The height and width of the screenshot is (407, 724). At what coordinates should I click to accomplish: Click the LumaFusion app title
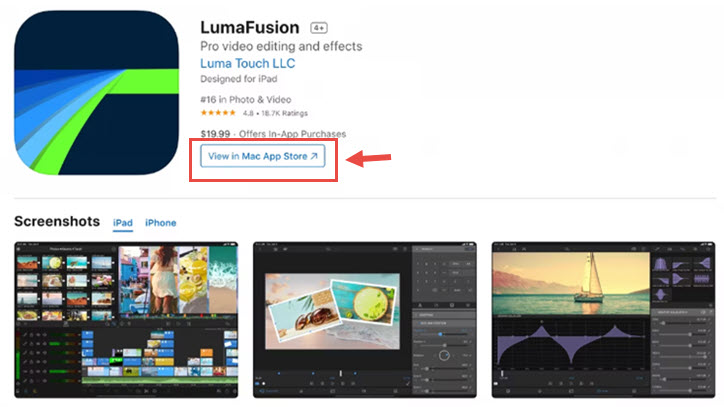250,28
